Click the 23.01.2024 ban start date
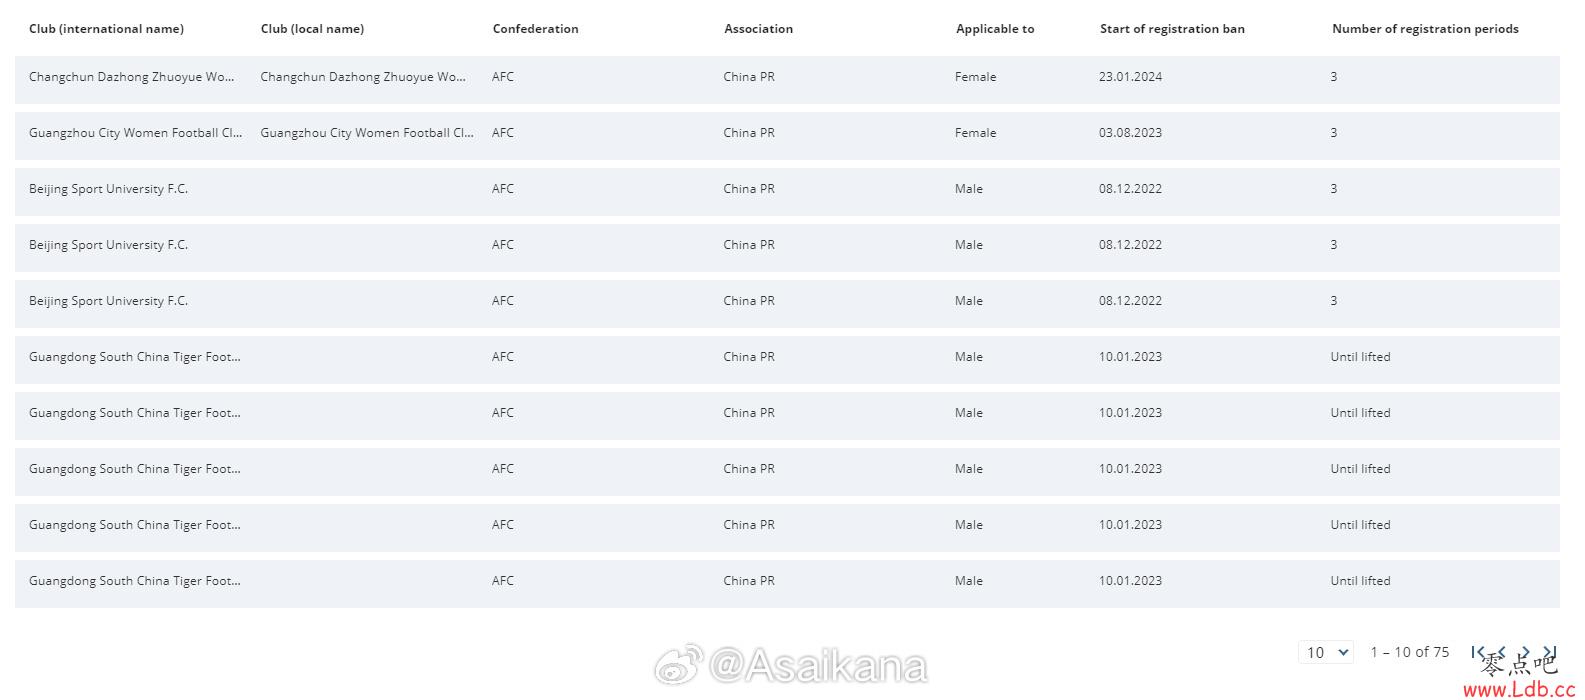1585x700 pixels. [x=1130, y=77]
